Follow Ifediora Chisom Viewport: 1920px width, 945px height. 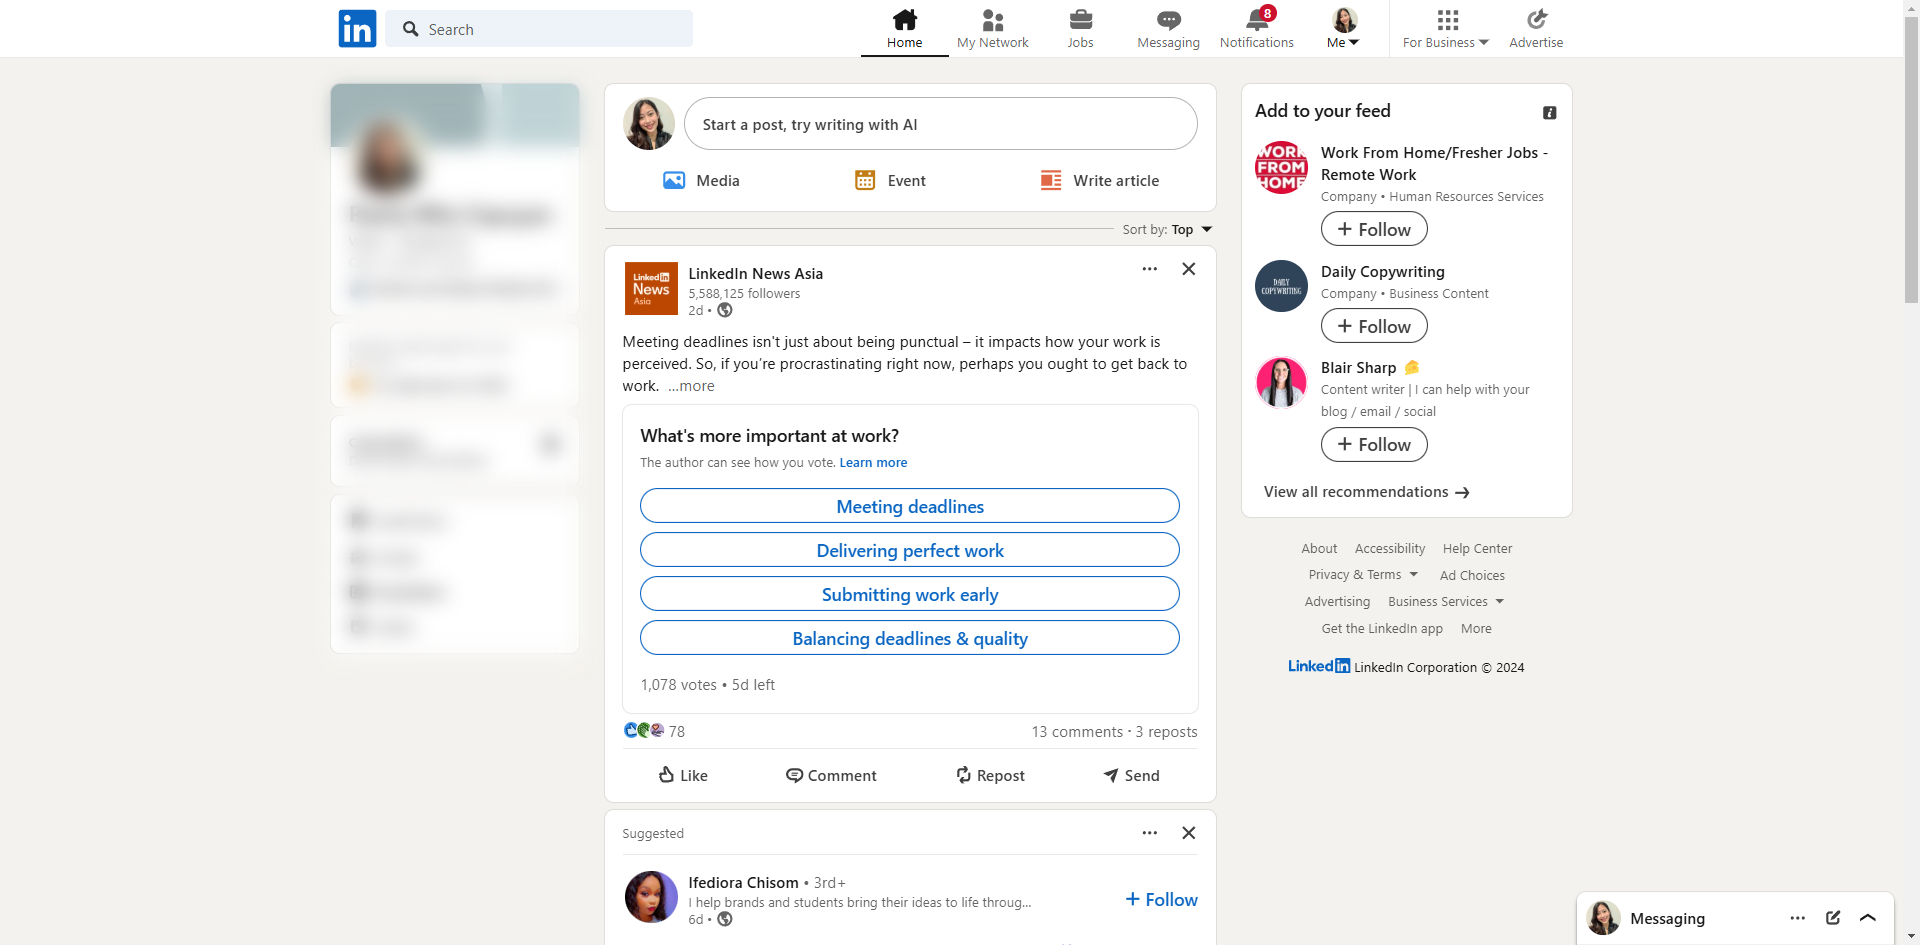pyautogui.click(x=1162, y=900)
